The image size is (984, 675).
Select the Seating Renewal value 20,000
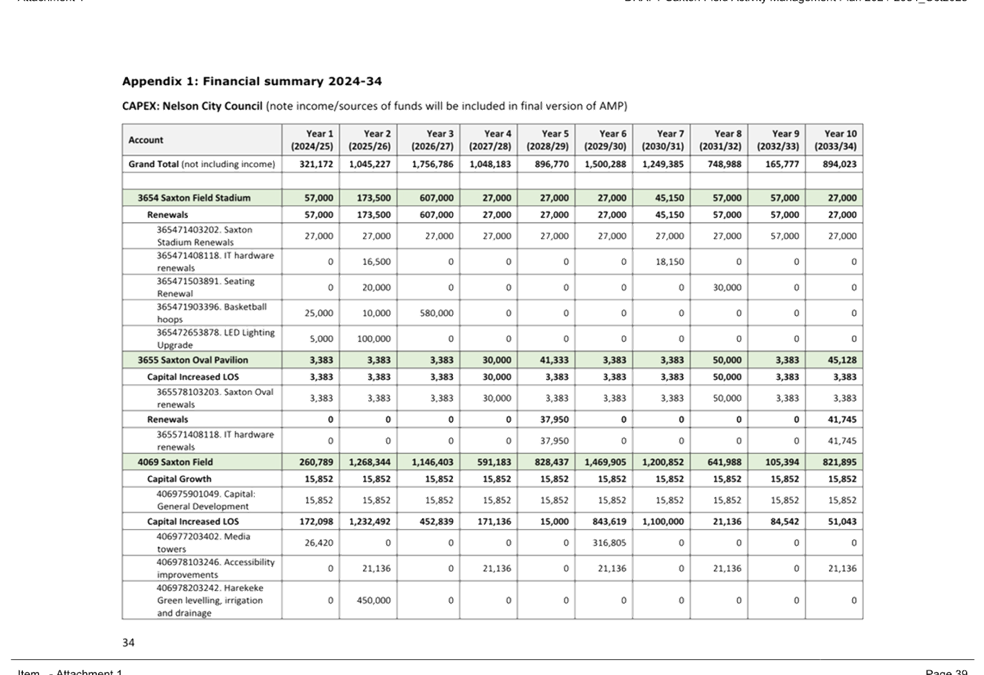376,287
